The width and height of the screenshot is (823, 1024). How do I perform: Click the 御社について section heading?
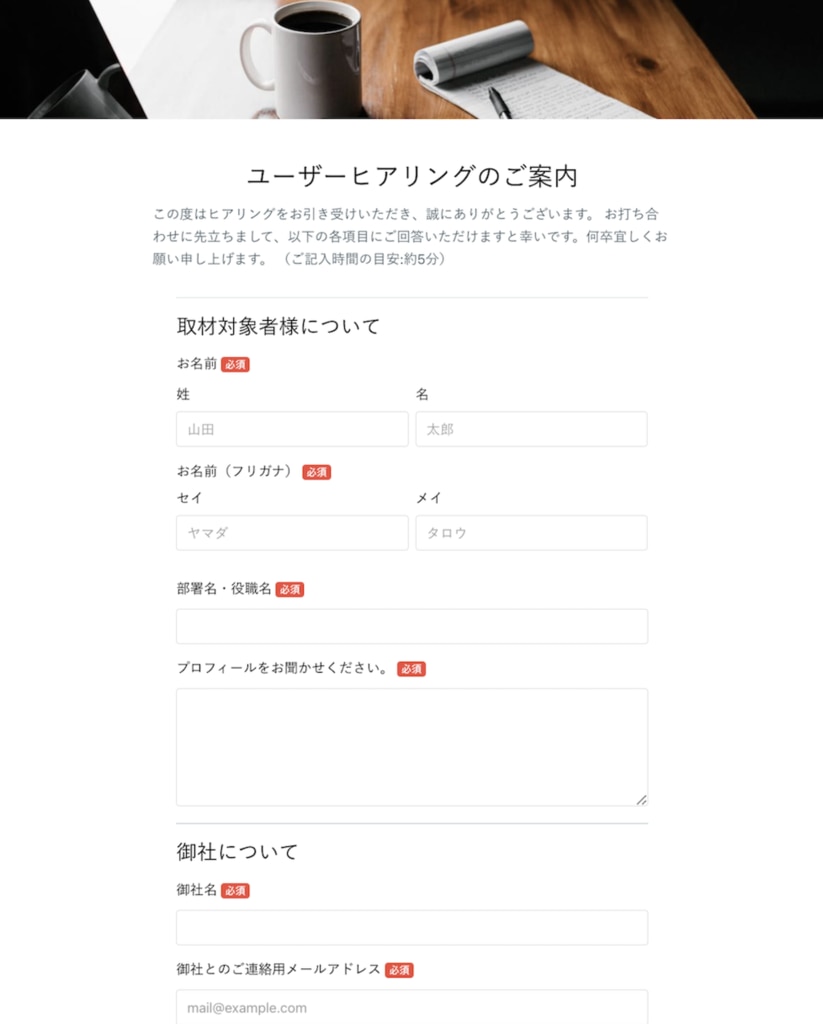(237, 852)
